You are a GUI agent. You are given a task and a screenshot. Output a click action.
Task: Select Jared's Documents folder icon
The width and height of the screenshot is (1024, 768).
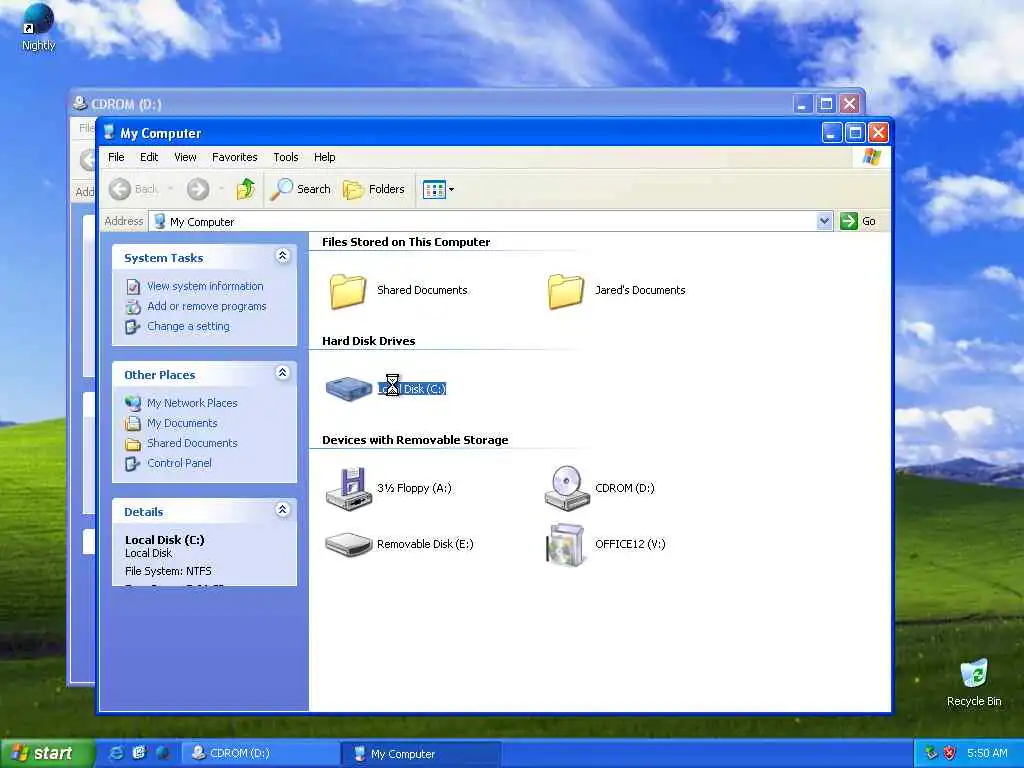coord(566,291)
